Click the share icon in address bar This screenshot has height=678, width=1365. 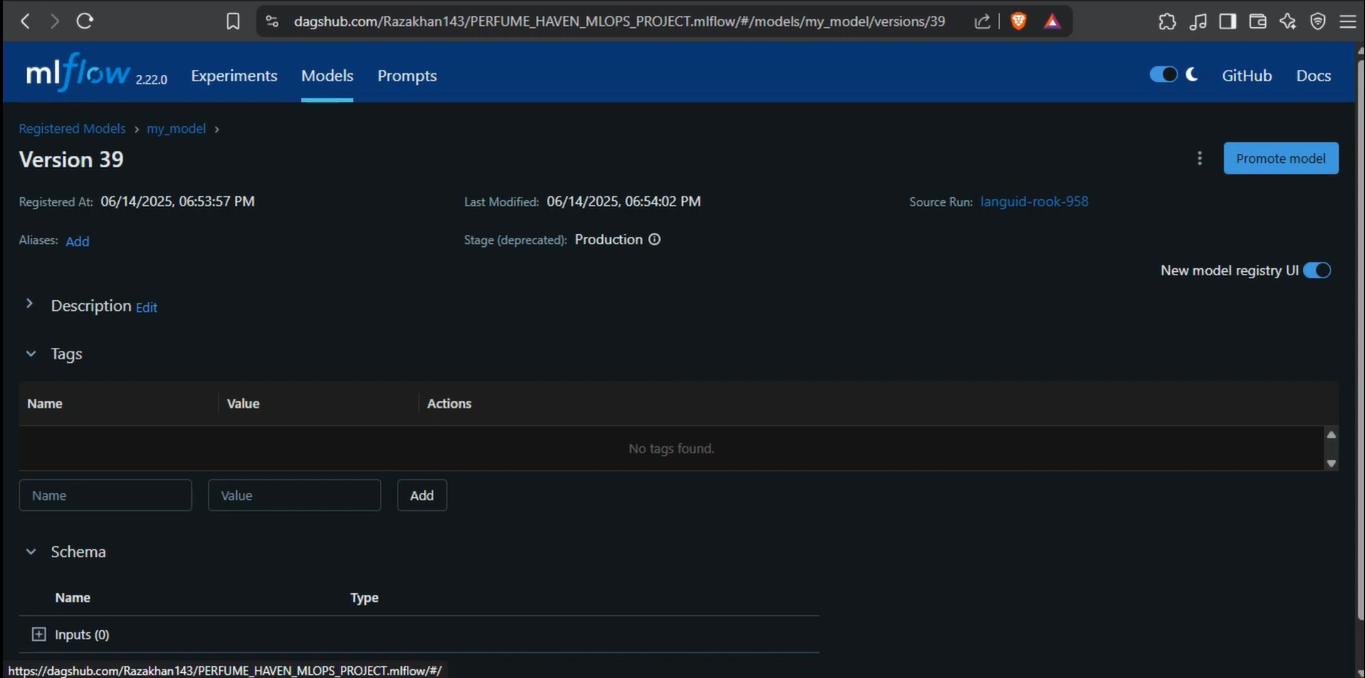(982, 21)
